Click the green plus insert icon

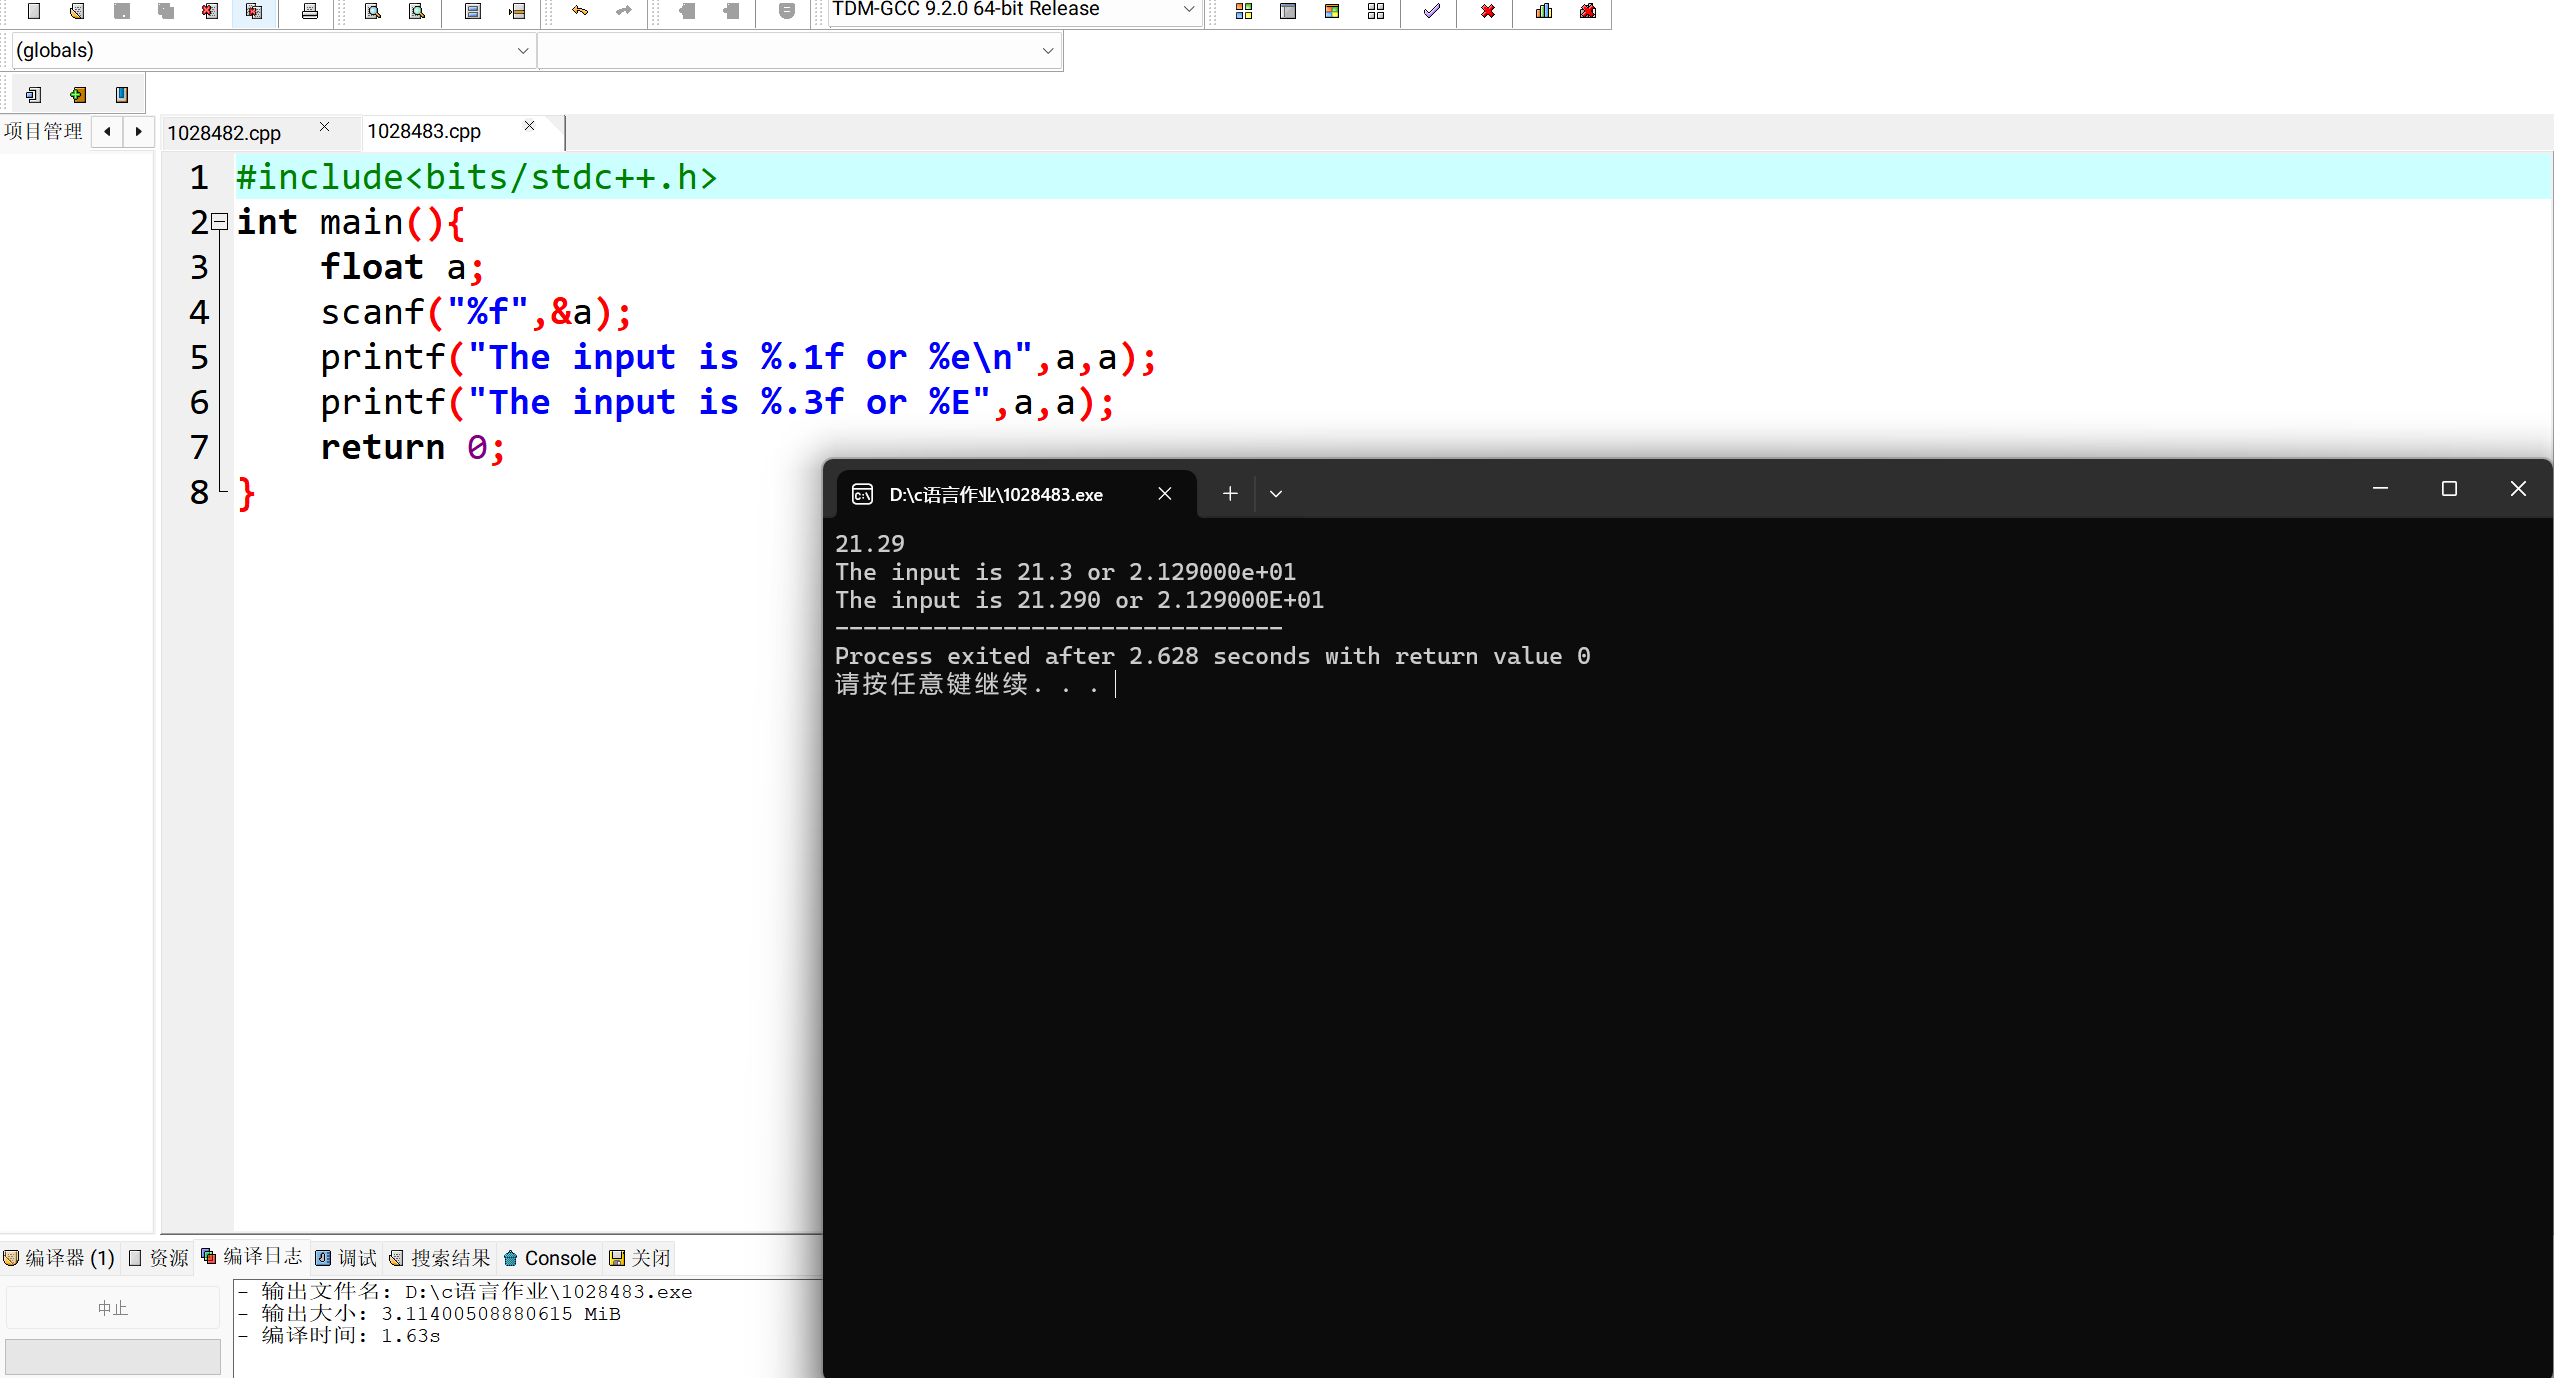77,95
